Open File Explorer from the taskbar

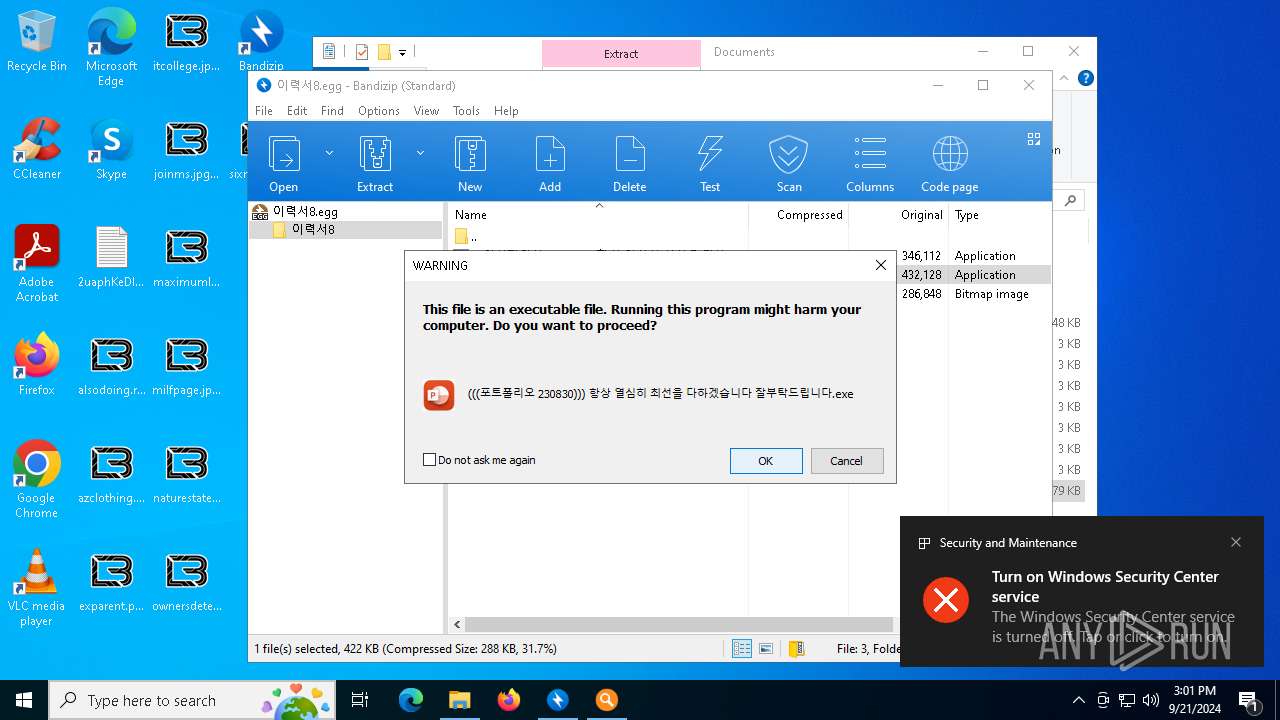[x=459, y=700]
